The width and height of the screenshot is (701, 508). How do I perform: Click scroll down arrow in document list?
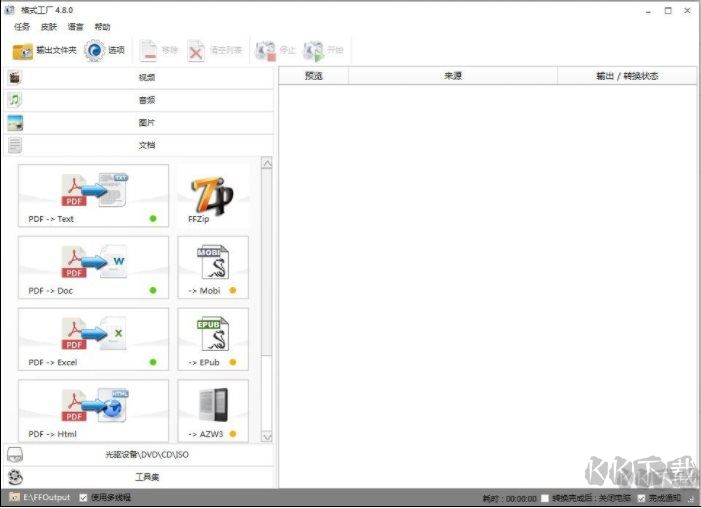(267, 436)
